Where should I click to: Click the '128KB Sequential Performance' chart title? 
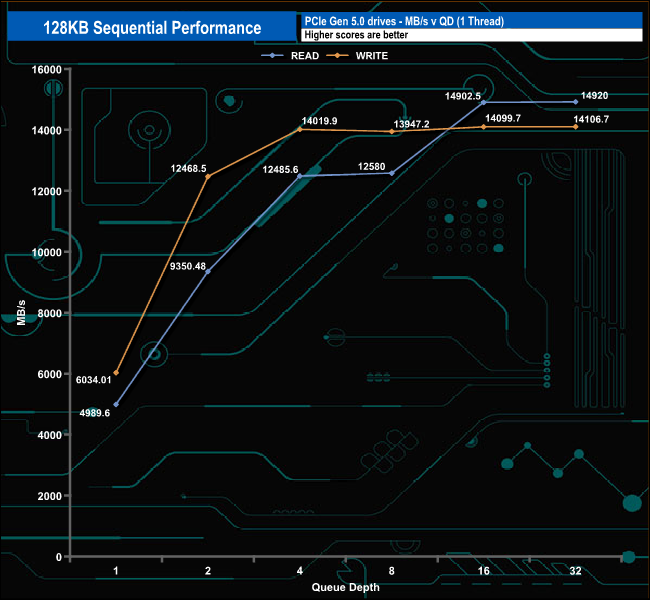coord(152,28)
